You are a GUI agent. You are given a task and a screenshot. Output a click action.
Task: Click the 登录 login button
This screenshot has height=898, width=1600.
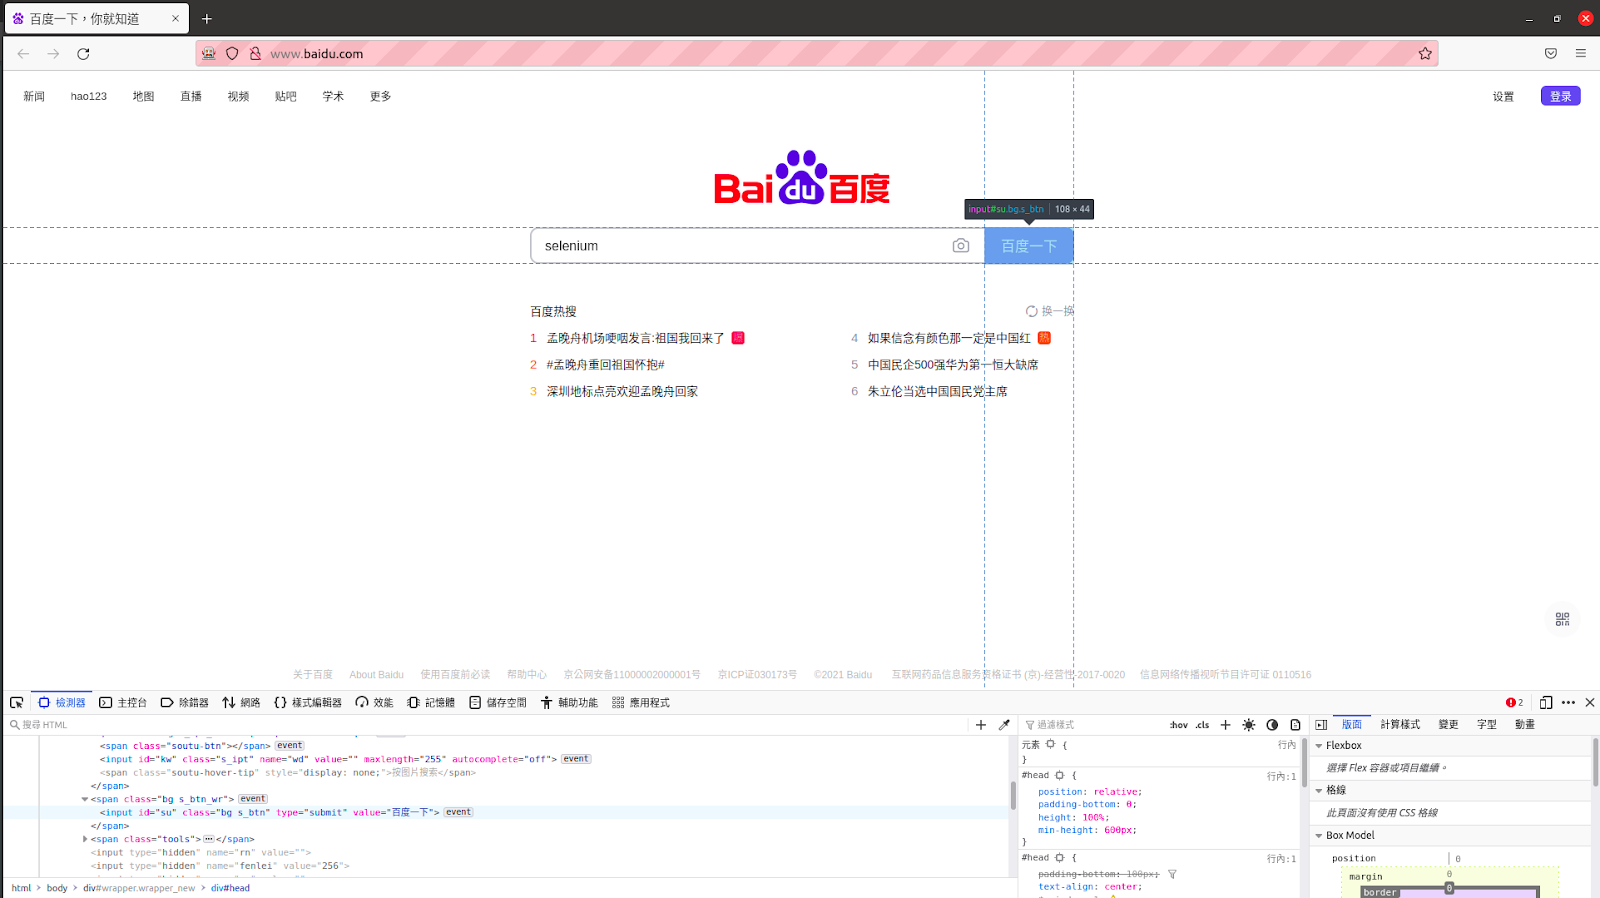tap(1561, 96)
